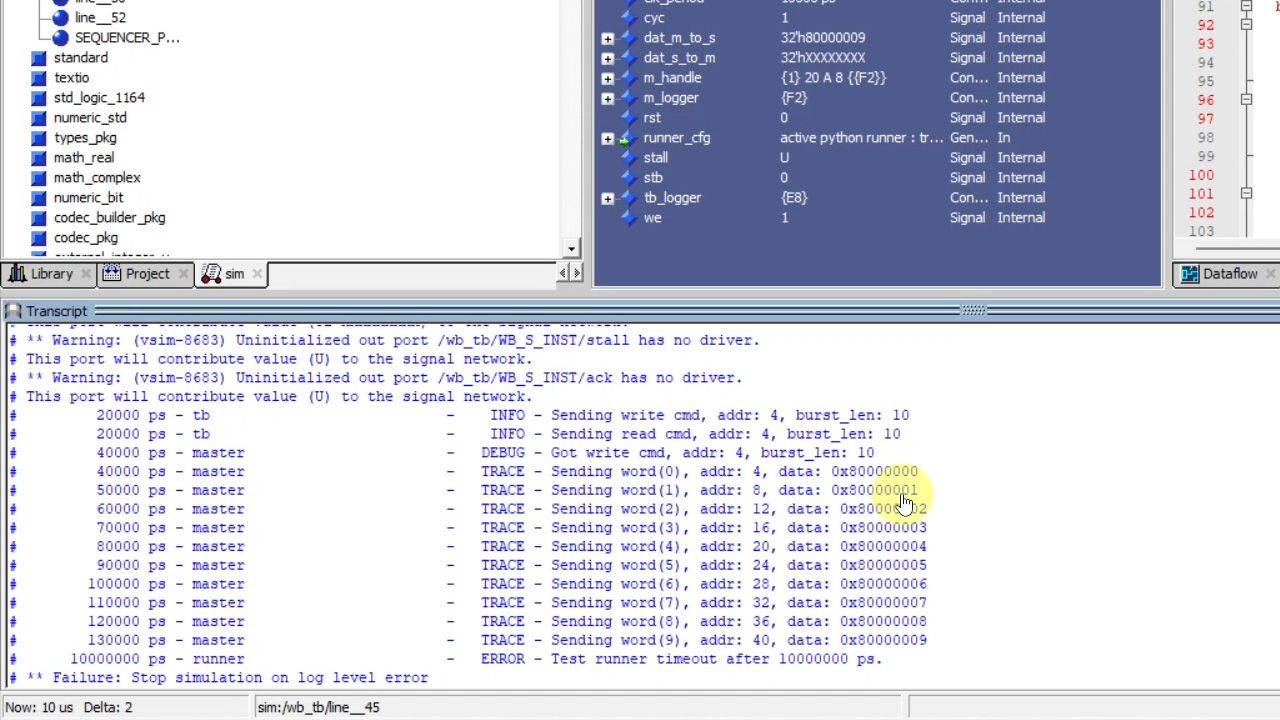Expand the tb_logger entry

607,198
